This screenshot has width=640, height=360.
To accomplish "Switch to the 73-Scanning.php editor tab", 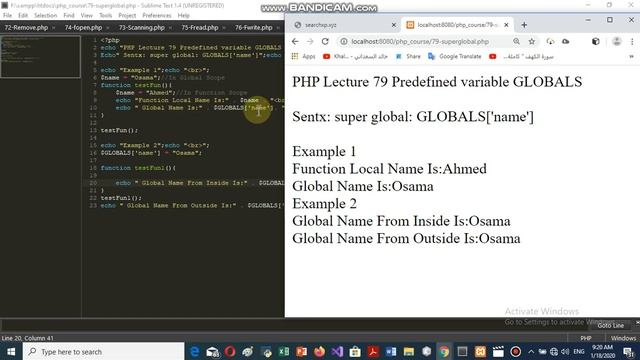I will (x=142, y=27).
